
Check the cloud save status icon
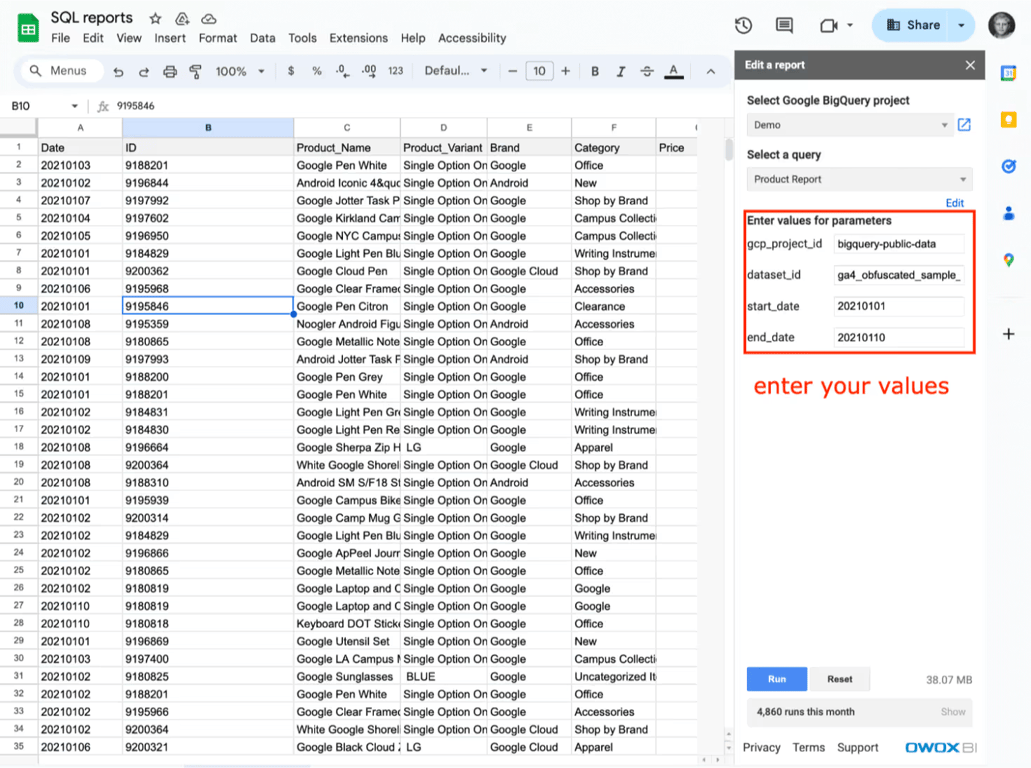click(208, 18)
